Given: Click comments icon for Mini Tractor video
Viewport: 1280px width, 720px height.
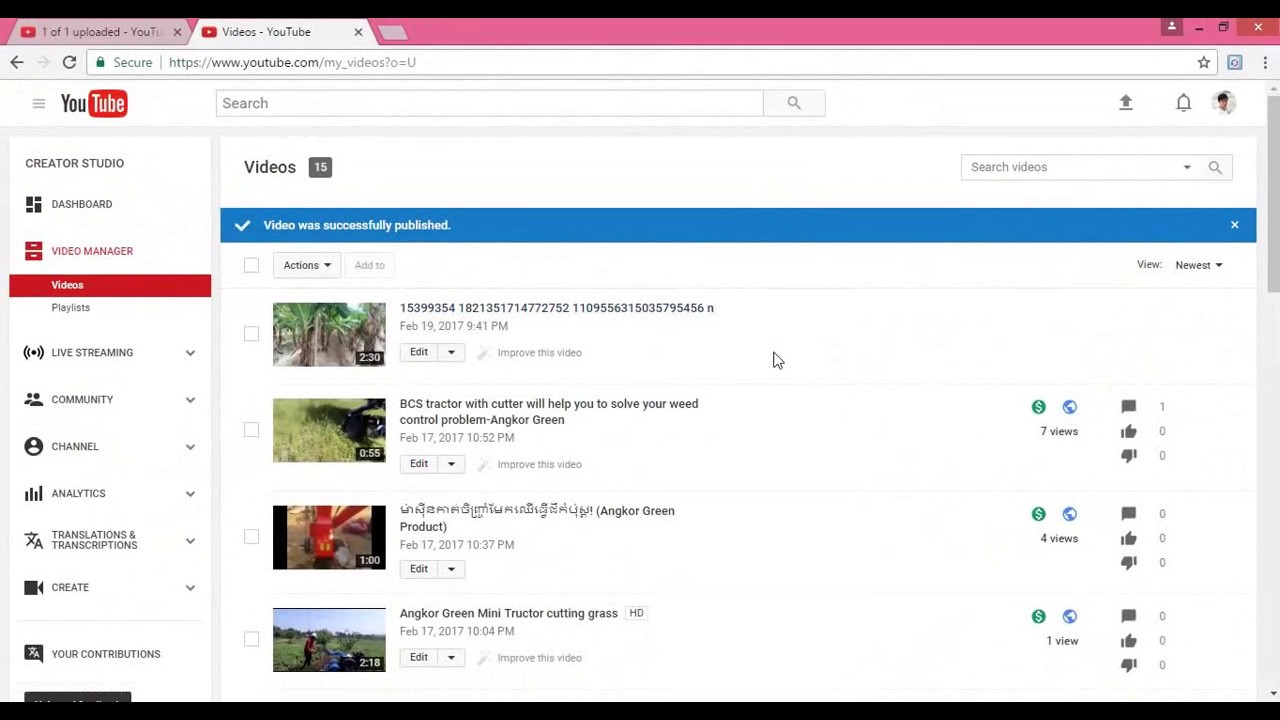Looking at the screenshot, I should pyautogui.click(x=1129, y=616).
